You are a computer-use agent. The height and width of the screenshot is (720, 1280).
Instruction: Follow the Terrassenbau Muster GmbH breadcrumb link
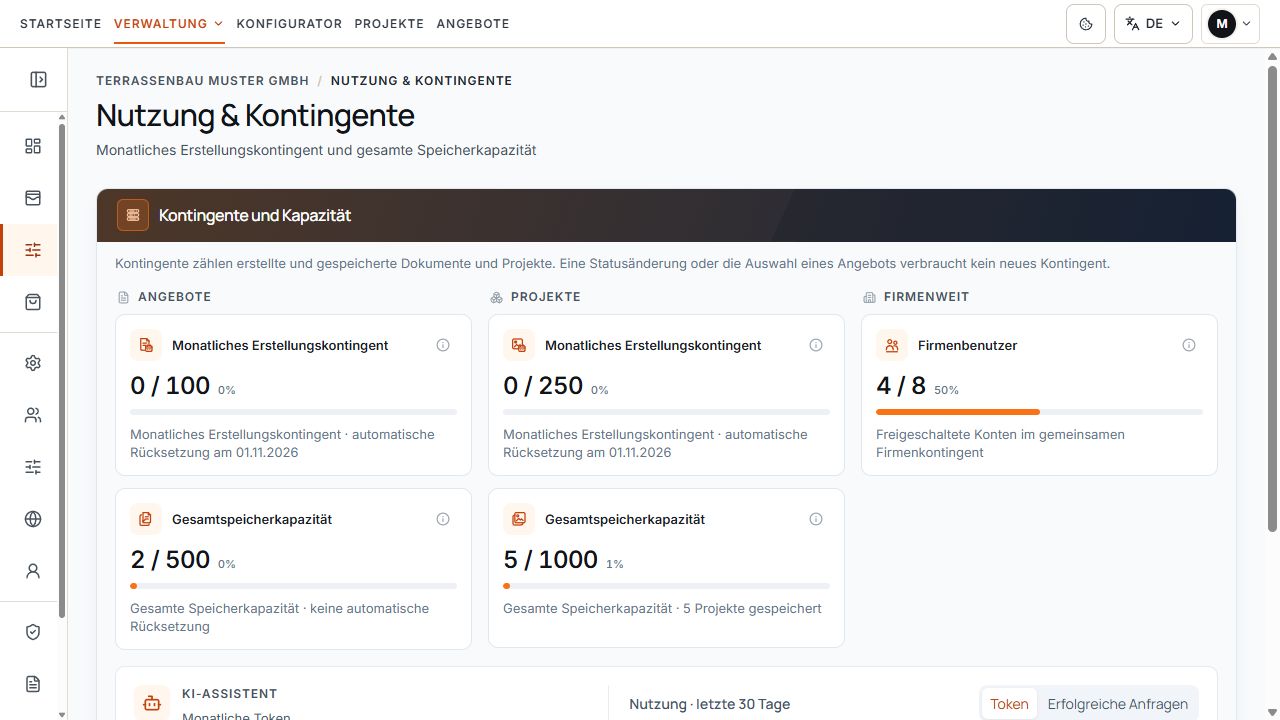coord(203,81)
